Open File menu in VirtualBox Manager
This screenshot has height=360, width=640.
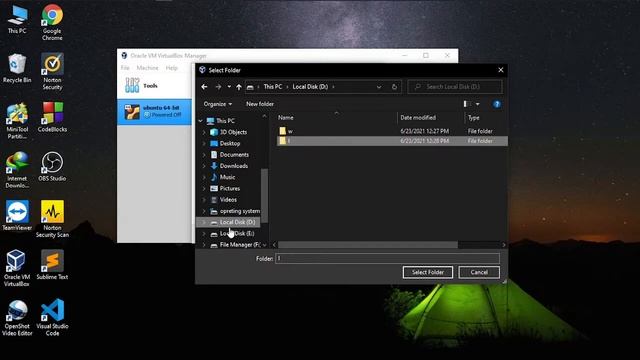coord(125,68)
